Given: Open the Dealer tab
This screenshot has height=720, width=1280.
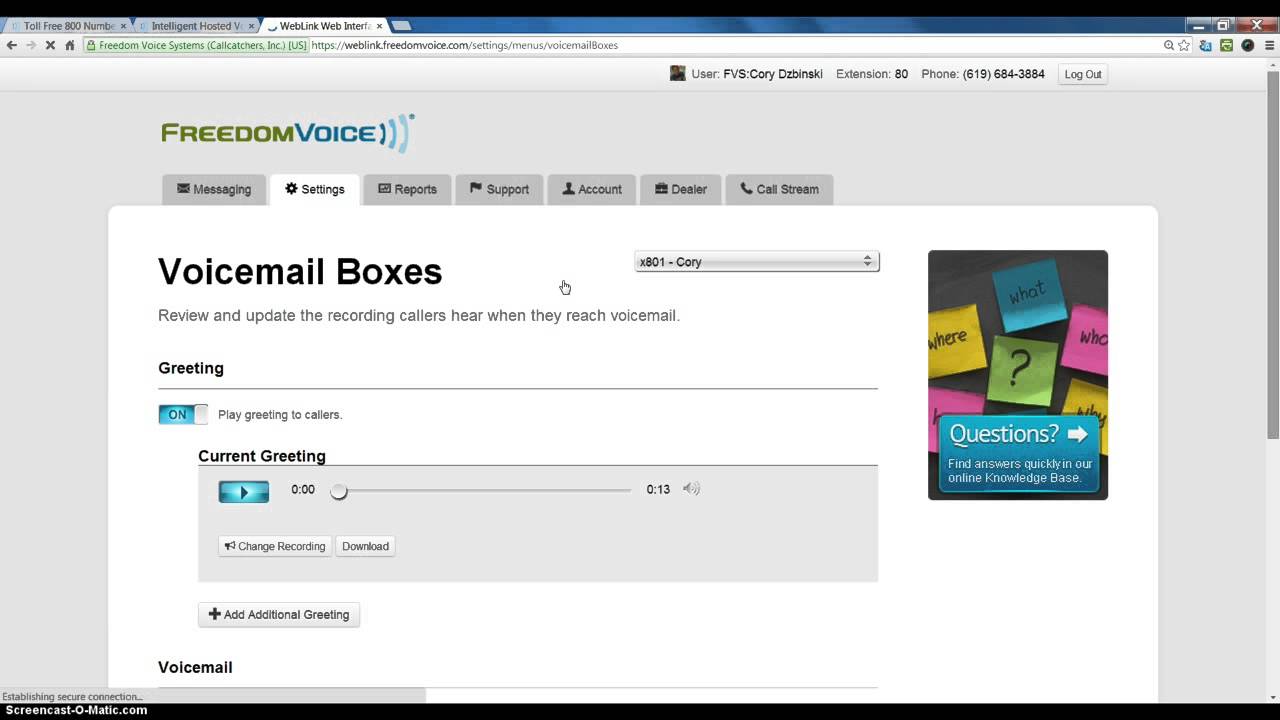Looking at the screenshot, I should 681,189.
